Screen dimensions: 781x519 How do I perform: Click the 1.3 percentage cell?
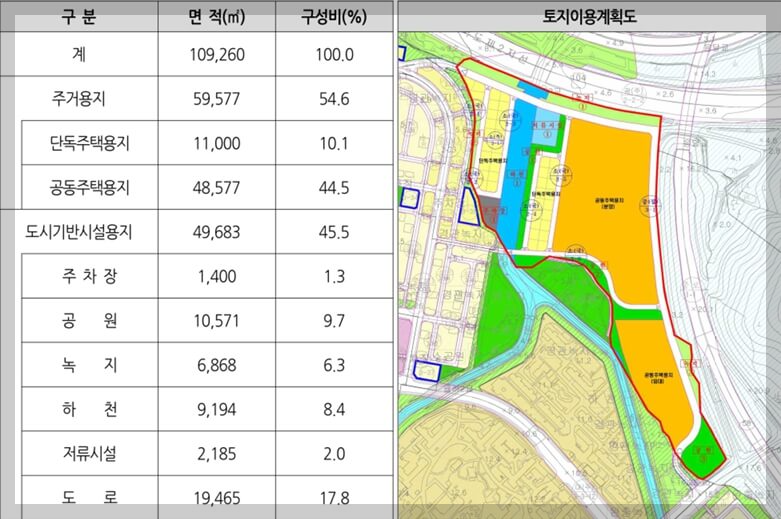tap(334, 276)
